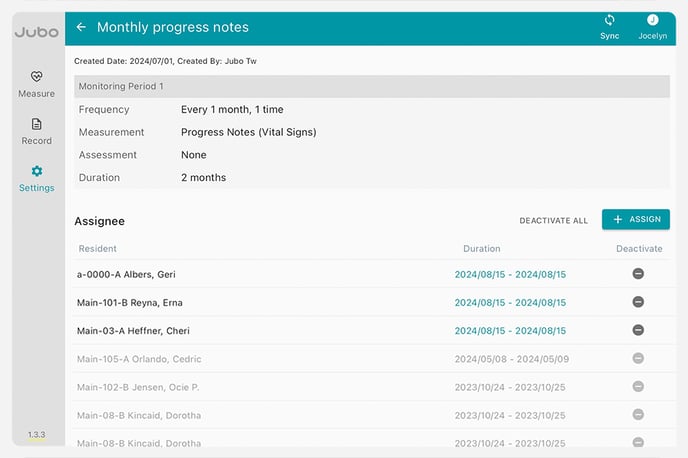Select resident Main-03-A Heffner, Cheri
The height and width of the screenshot is (458, 688).
pyautogui.click(x=133, y=331)
